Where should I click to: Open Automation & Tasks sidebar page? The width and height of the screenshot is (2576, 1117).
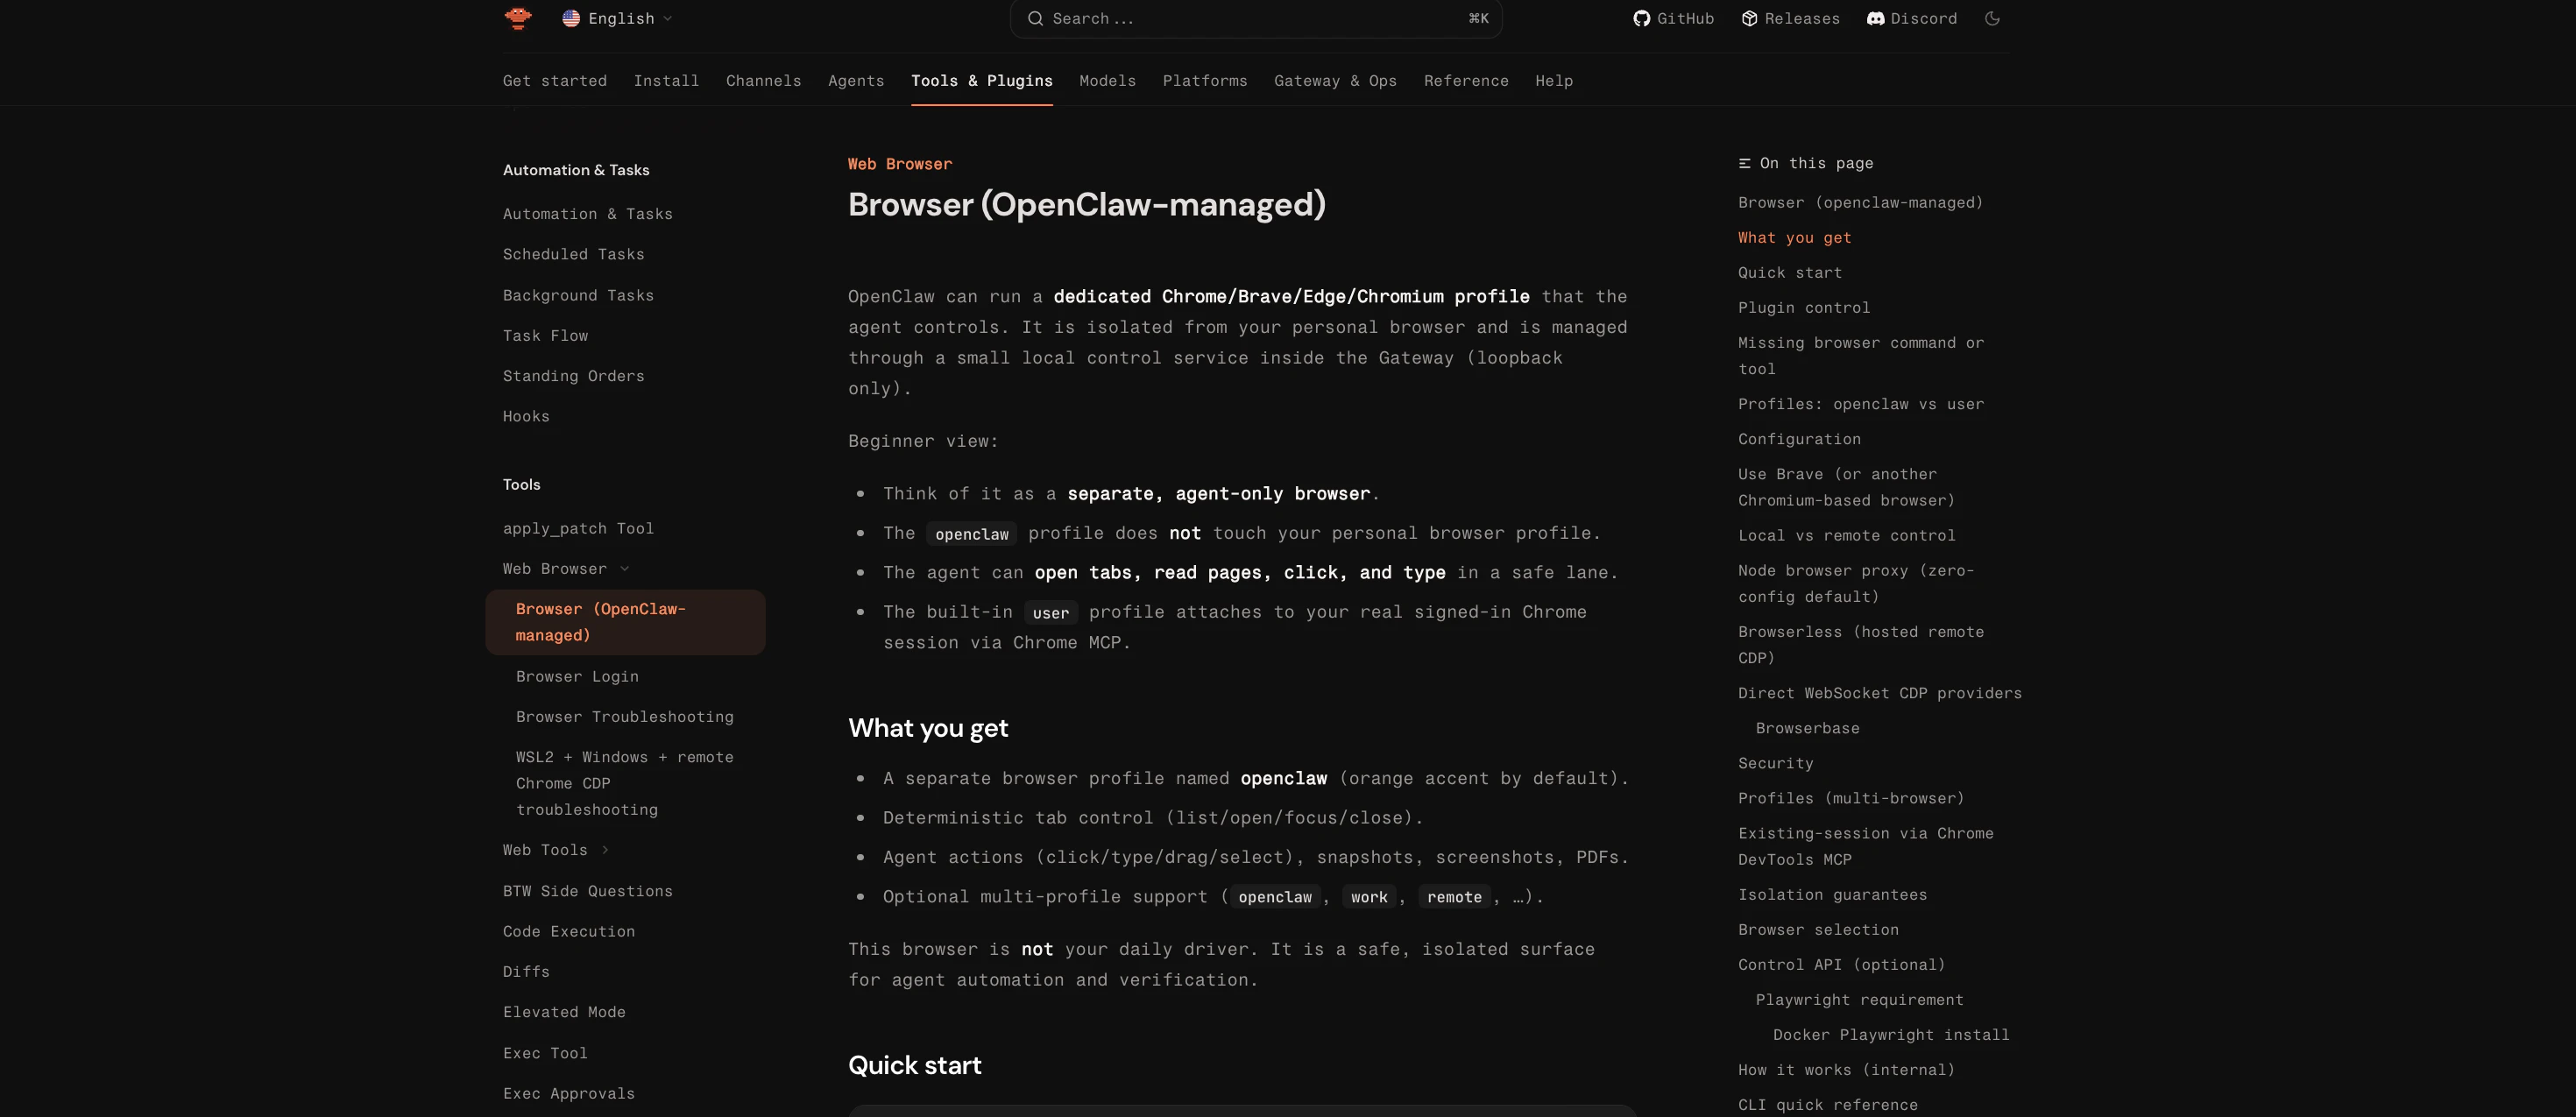point(588,214)
